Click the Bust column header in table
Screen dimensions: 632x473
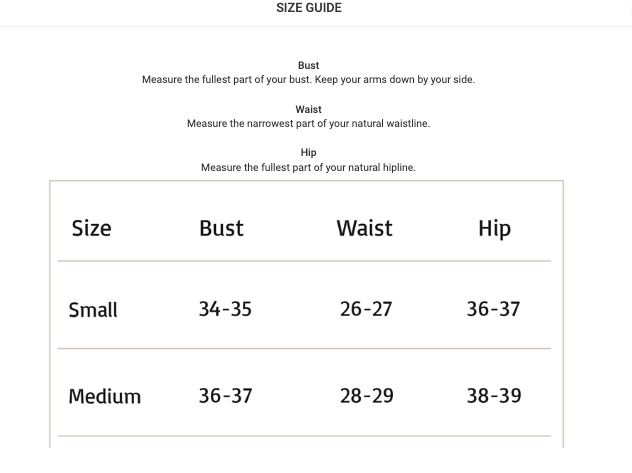click(x=221, y=228)
